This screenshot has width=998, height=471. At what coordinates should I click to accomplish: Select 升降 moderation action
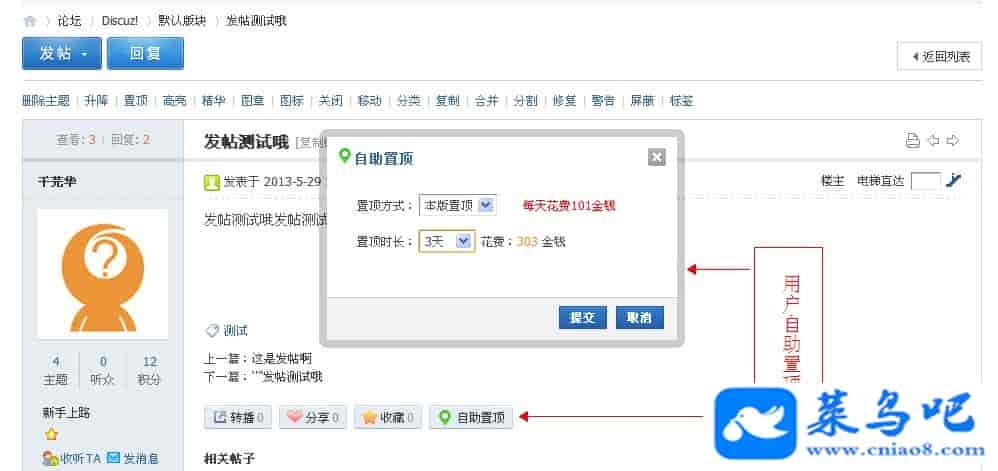96,101
